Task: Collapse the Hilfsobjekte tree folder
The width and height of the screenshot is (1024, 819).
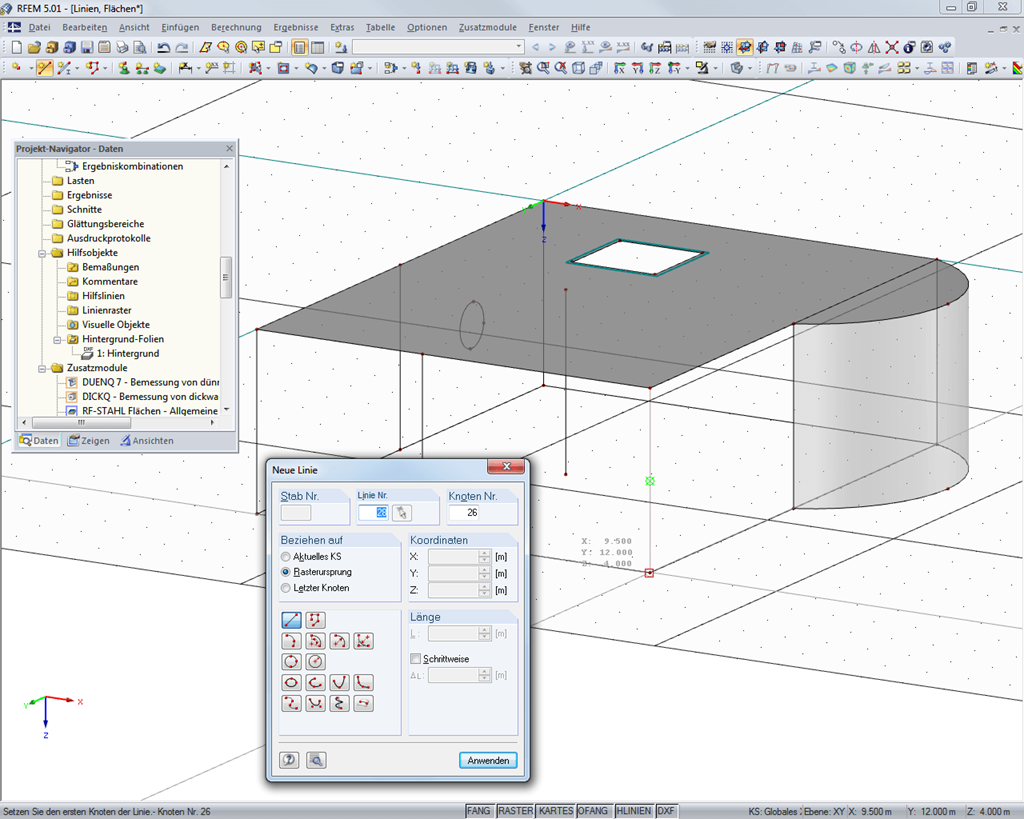Action: (x=43, y=253)
